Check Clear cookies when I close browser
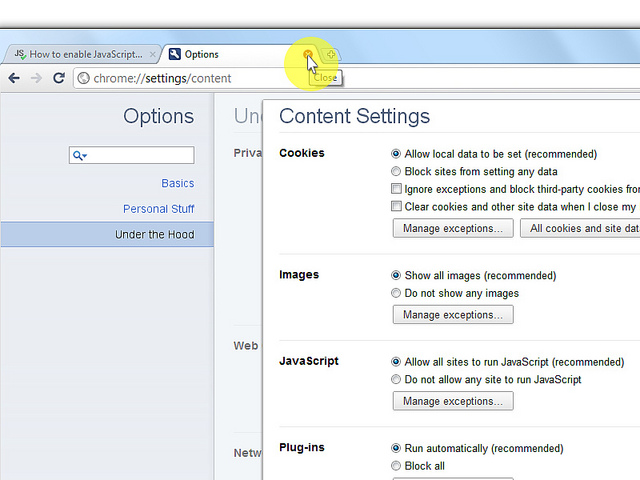Viewport: 640px width, 480px height. (397, 207)
